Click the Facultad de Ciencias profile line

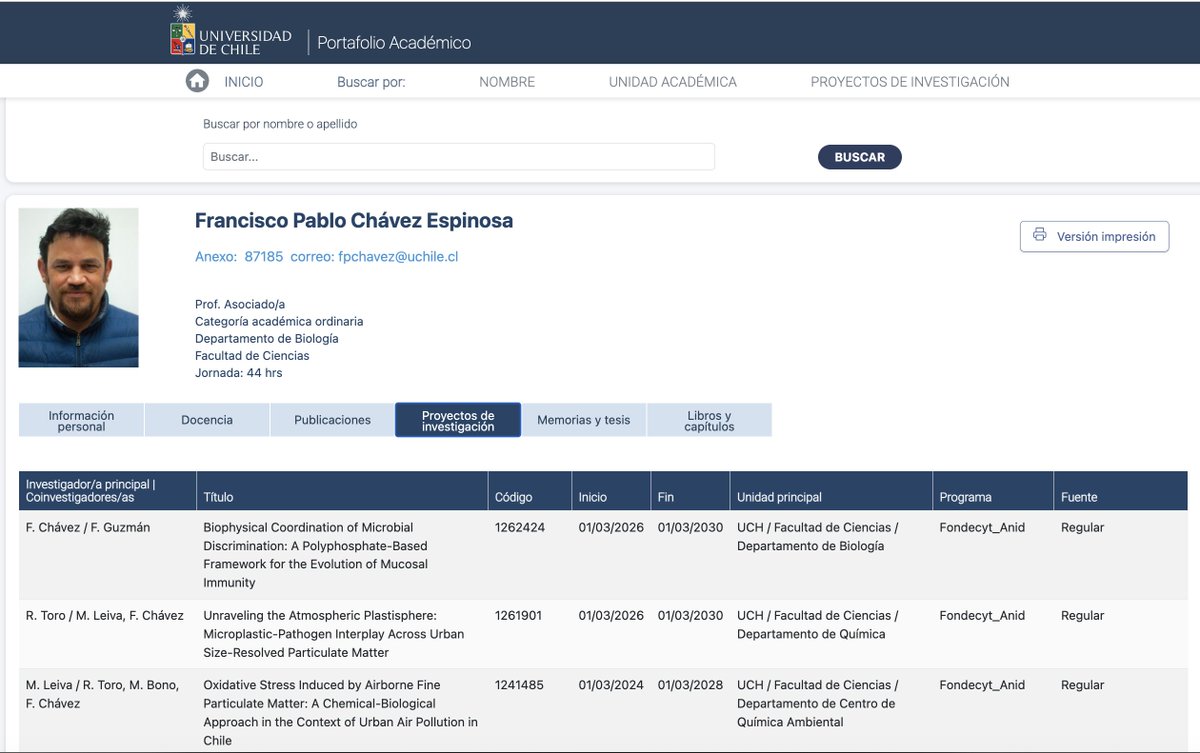click(x=252, y=355)
